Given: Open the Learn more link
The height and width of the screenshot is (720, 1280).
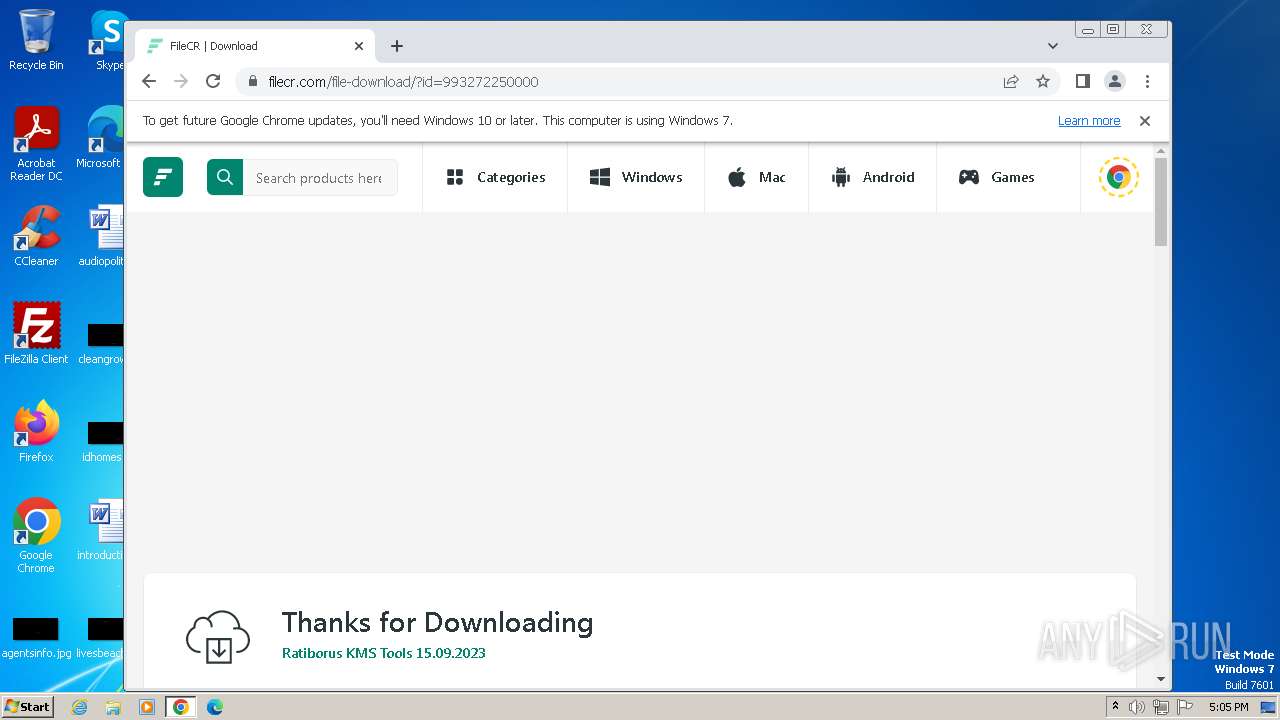Looking at the screenshot, I should coord(1089,120).
